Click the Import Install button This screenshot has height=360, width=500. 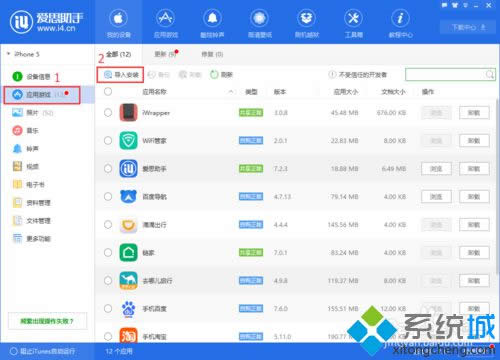pos(120,75)
